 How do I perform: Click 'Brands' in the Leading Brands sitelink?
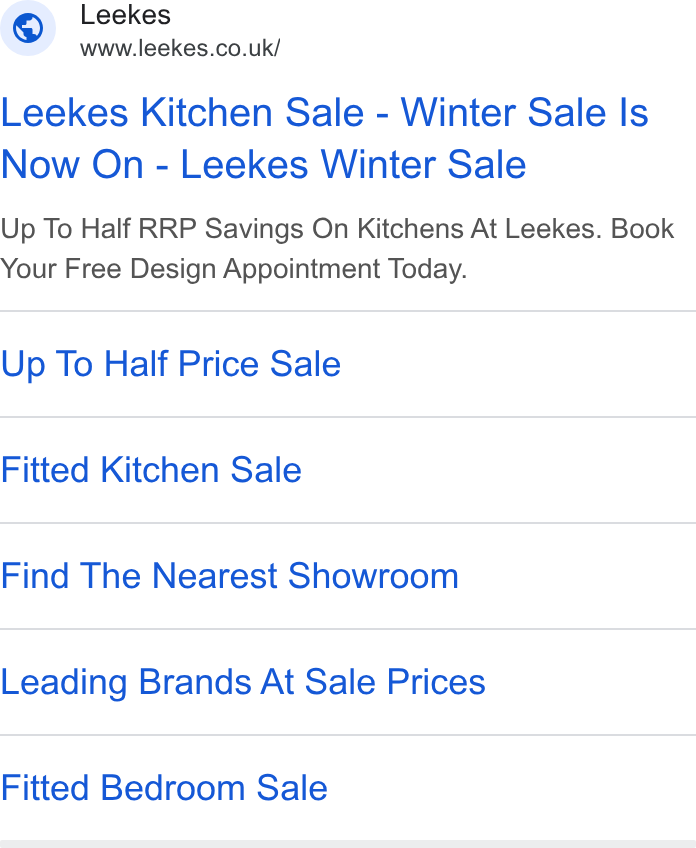coord(195,682)
